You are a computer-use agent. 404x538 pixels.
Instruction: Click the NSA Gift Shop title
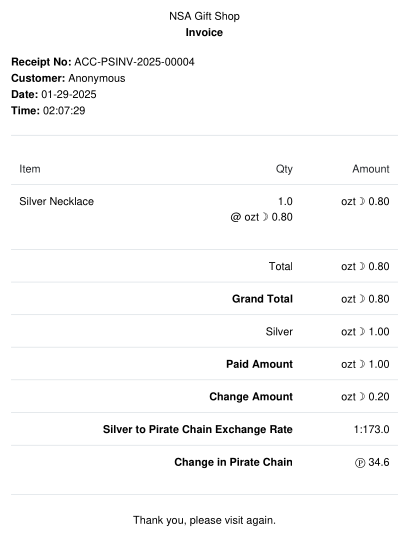click(x=204, y=16)
